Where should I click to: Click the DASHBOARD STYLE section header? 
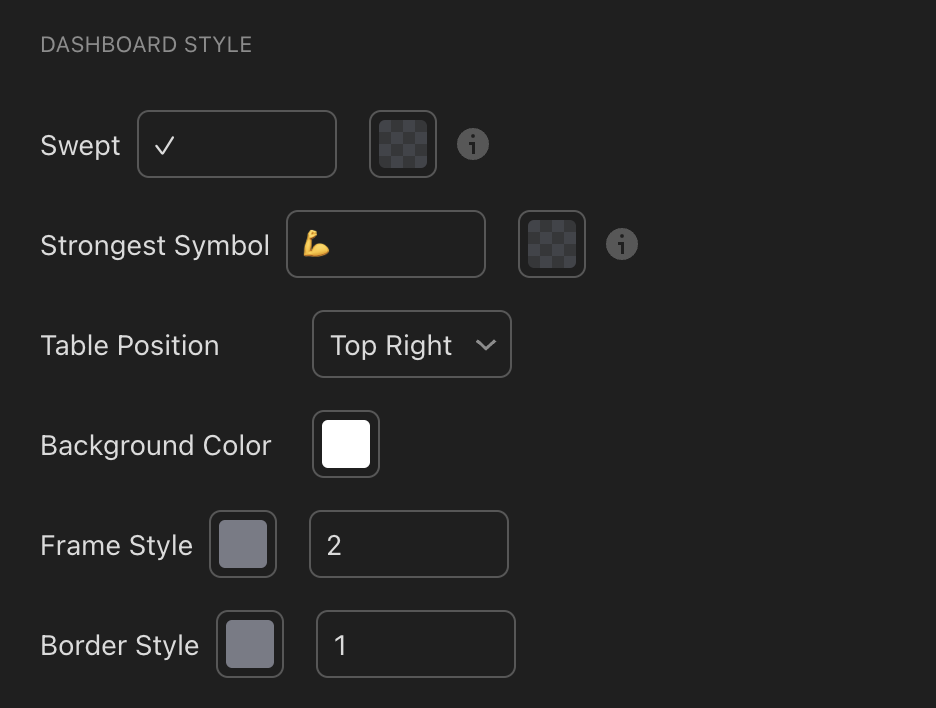pos(146,45)
